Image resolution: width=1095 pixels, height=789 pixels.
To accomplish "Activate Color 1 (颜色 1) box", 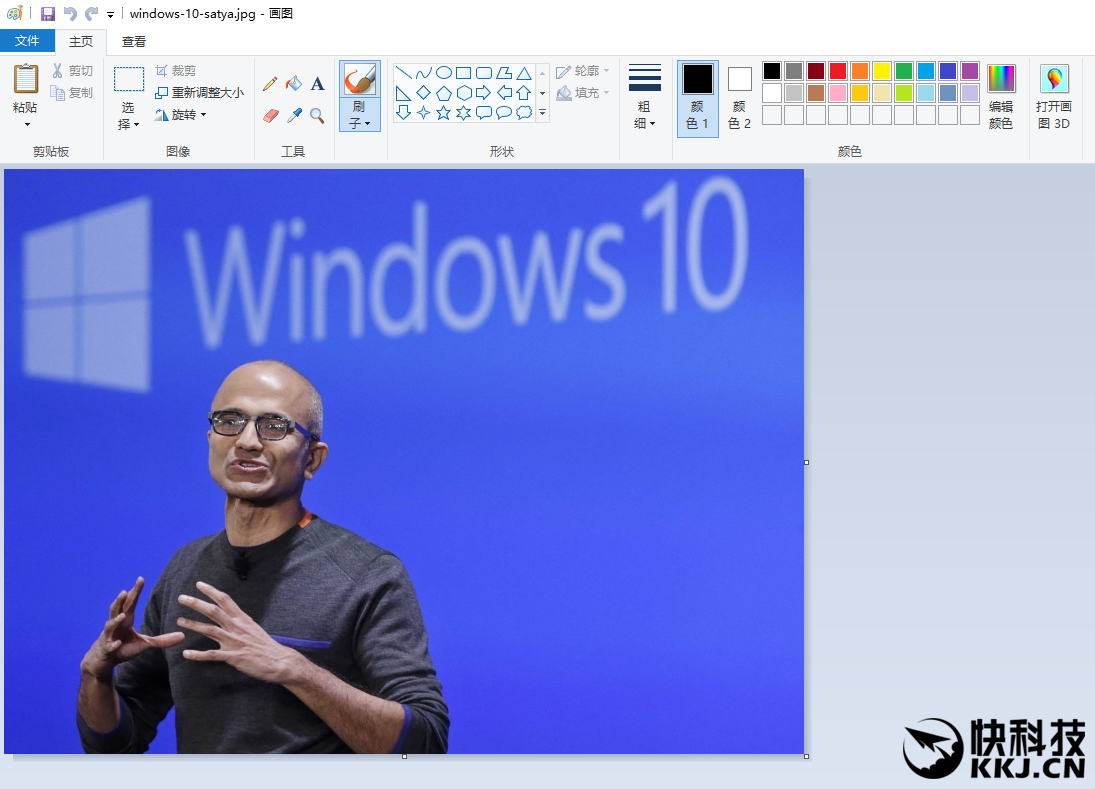I will click(698, 98).
